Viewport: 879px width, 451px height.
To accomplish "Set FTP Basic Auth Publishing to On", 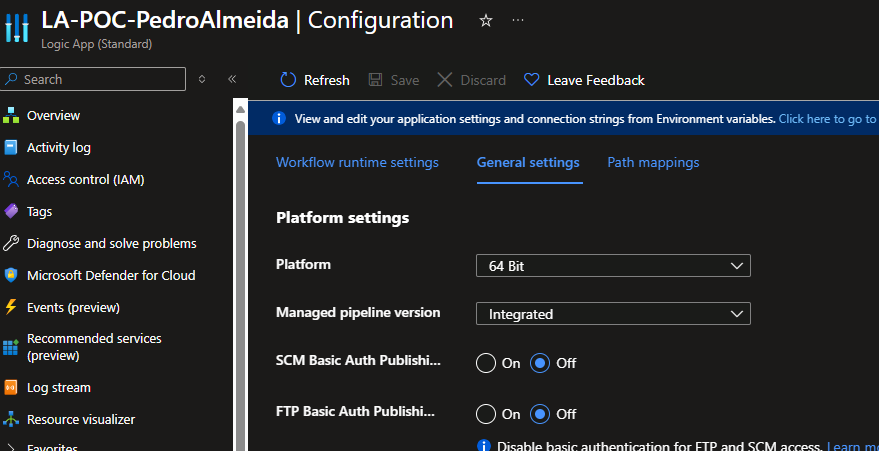I will [486, 413].
